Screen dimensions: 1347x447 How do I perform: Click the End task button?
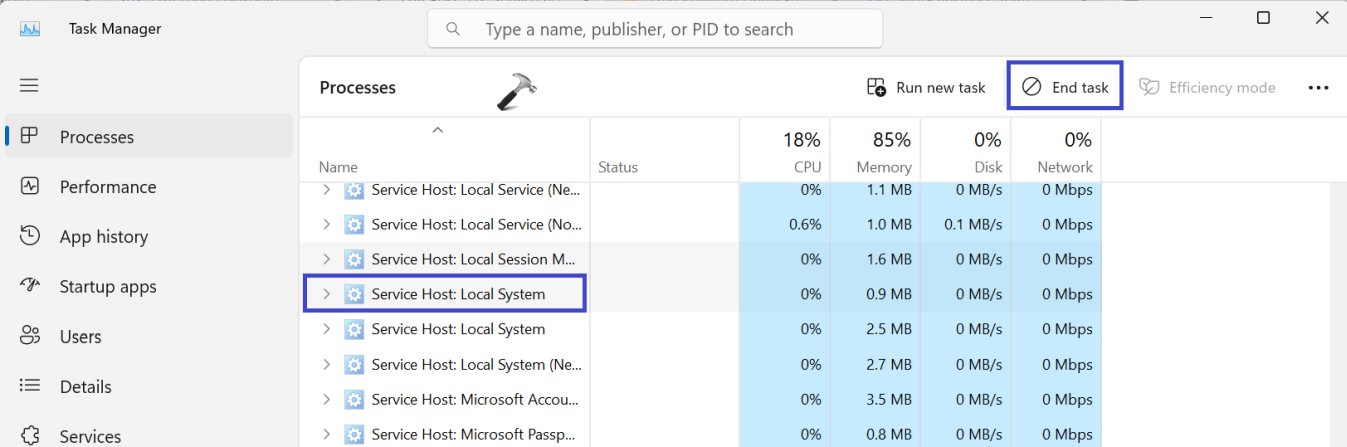[1065, 88]
